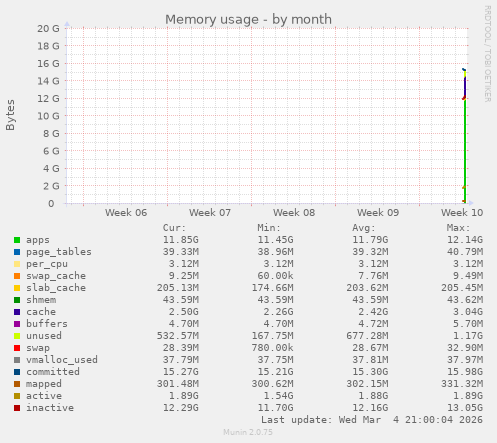
Task: Click the shmem dark green swatch
Action: click(17, 300)
